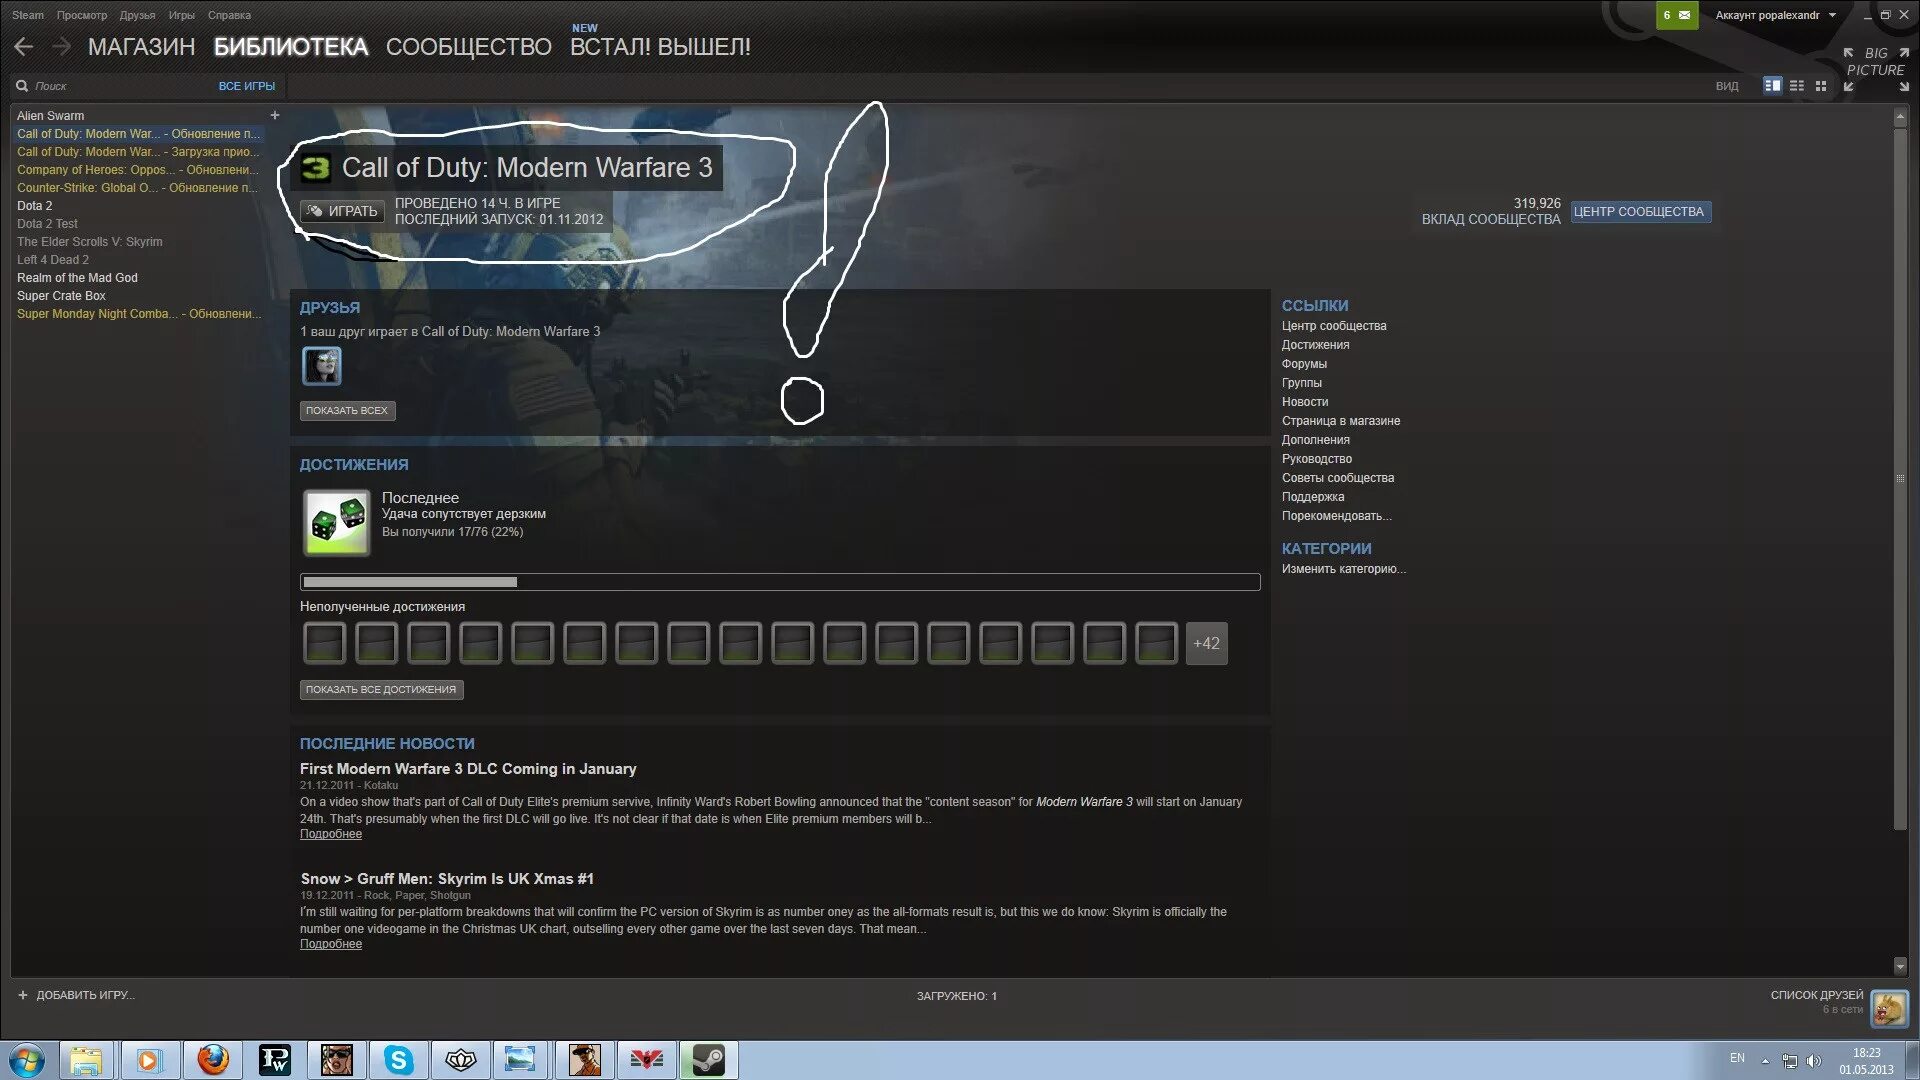Click ПОКАЗАТЬ ВСЕ ДОСТИЖЕНИЯ button
1920x1080 pixels.
[x=381, y=690]
